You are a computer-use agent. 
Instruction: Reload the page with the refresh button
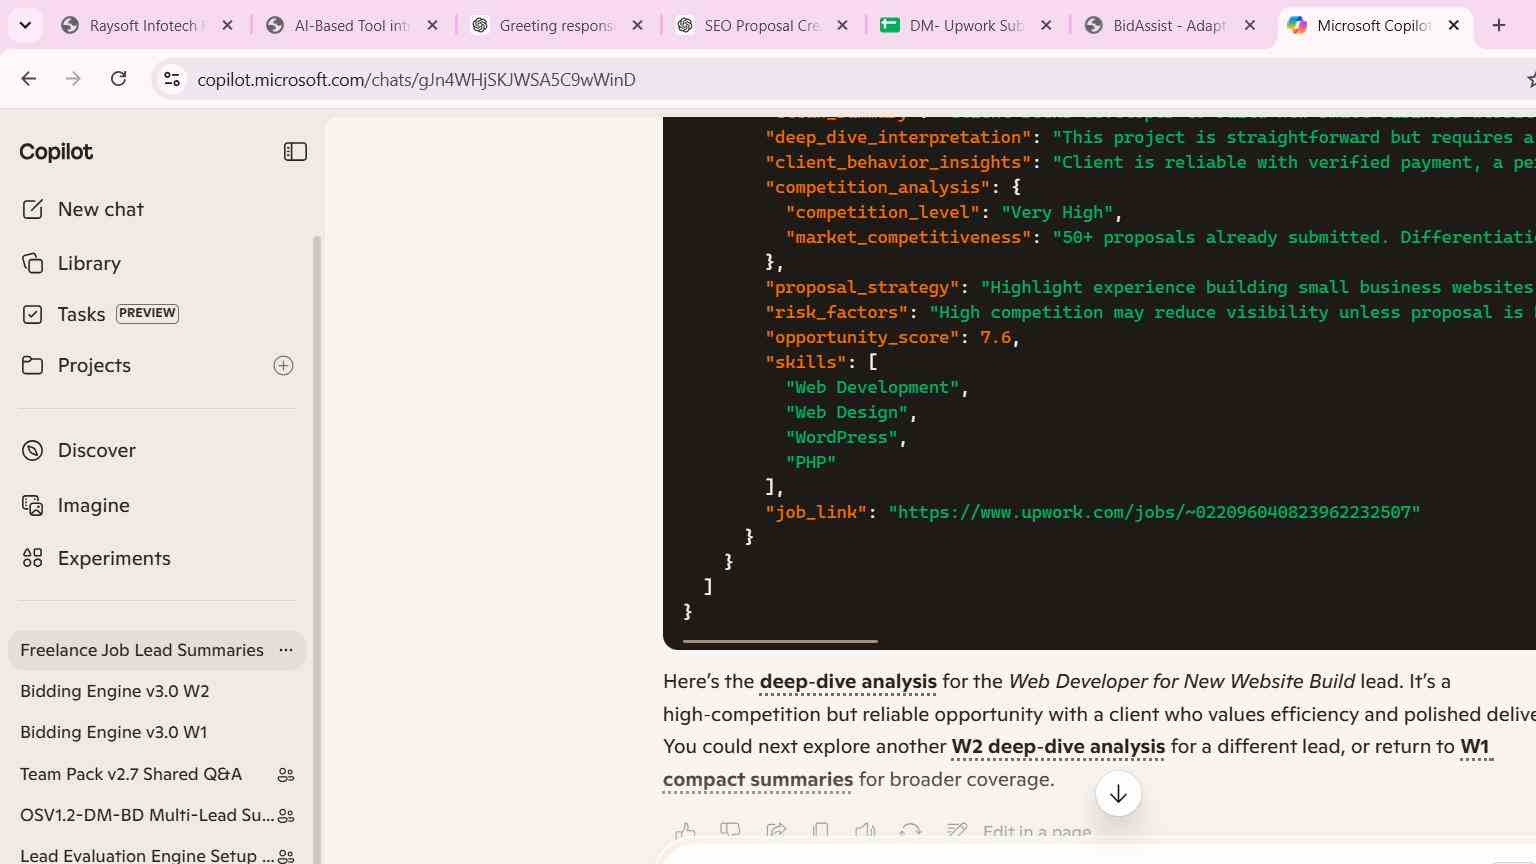point(118,79)
